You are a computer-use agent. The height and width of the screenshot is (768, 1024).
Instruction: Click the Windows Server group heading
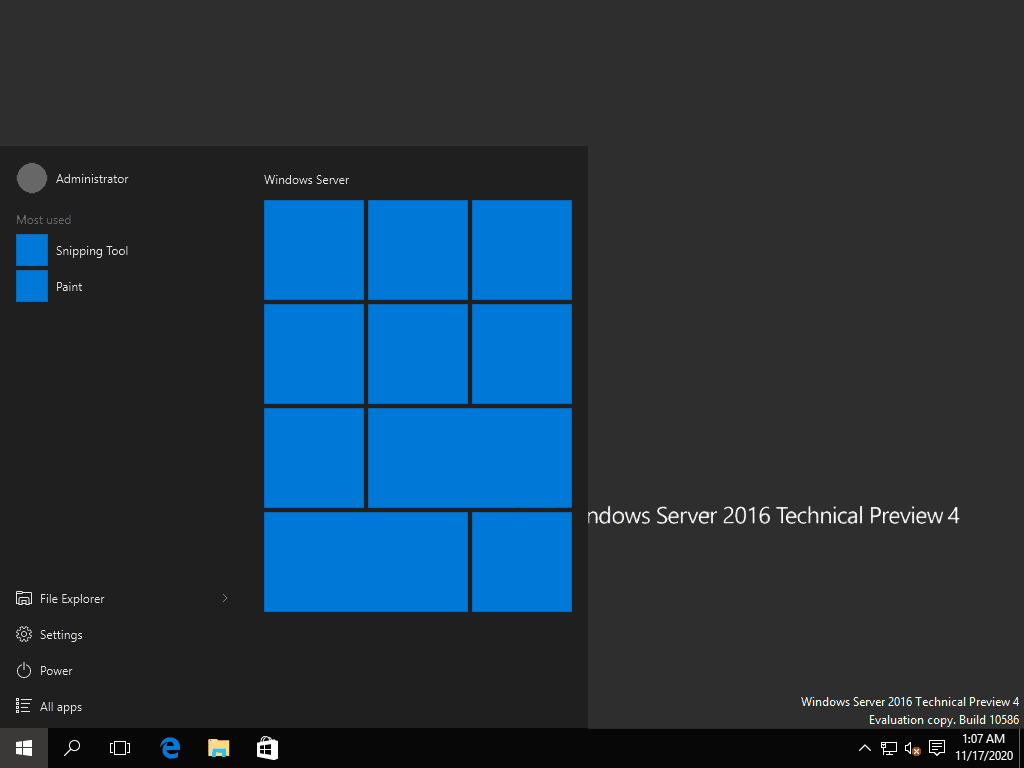click(305, 180)
